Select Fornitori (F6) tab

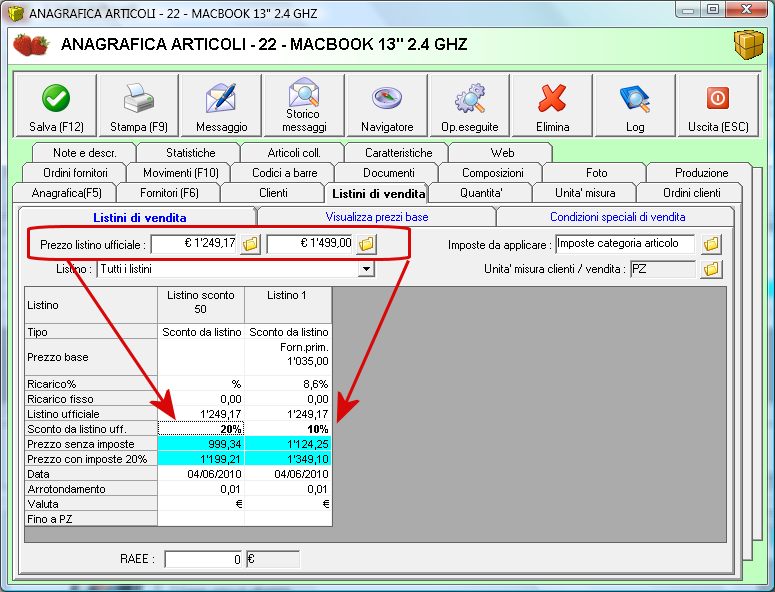click(x=169, y=193)
